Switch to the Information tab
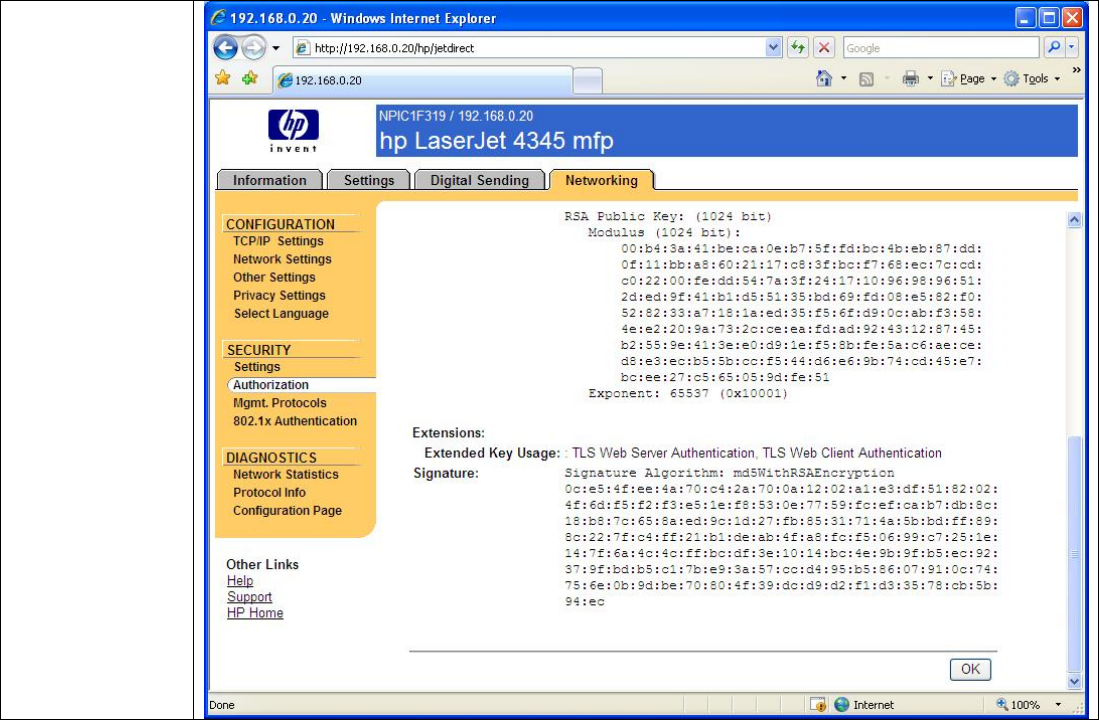The image size is (1099, 720). tap(270, 180)
